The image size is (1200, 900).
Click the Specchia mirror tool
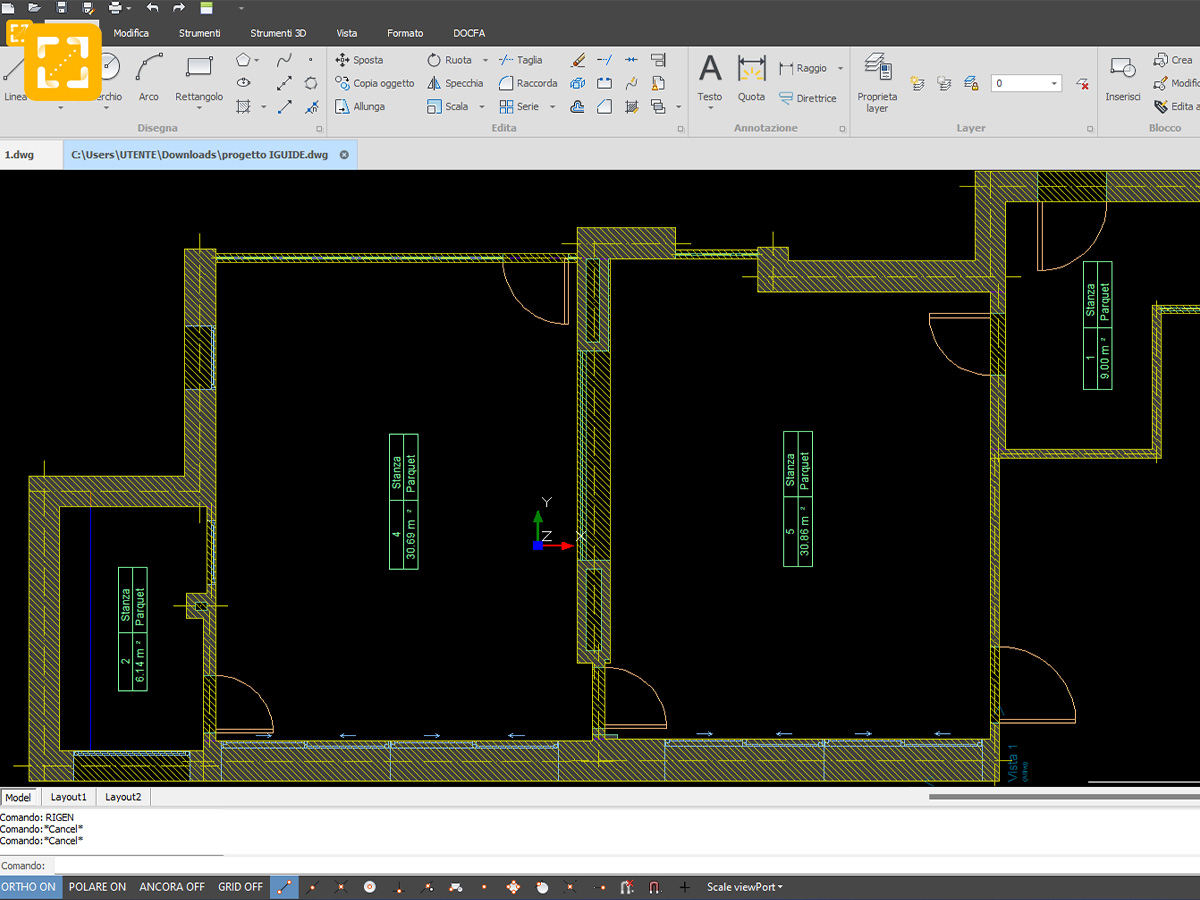point(455,83)
